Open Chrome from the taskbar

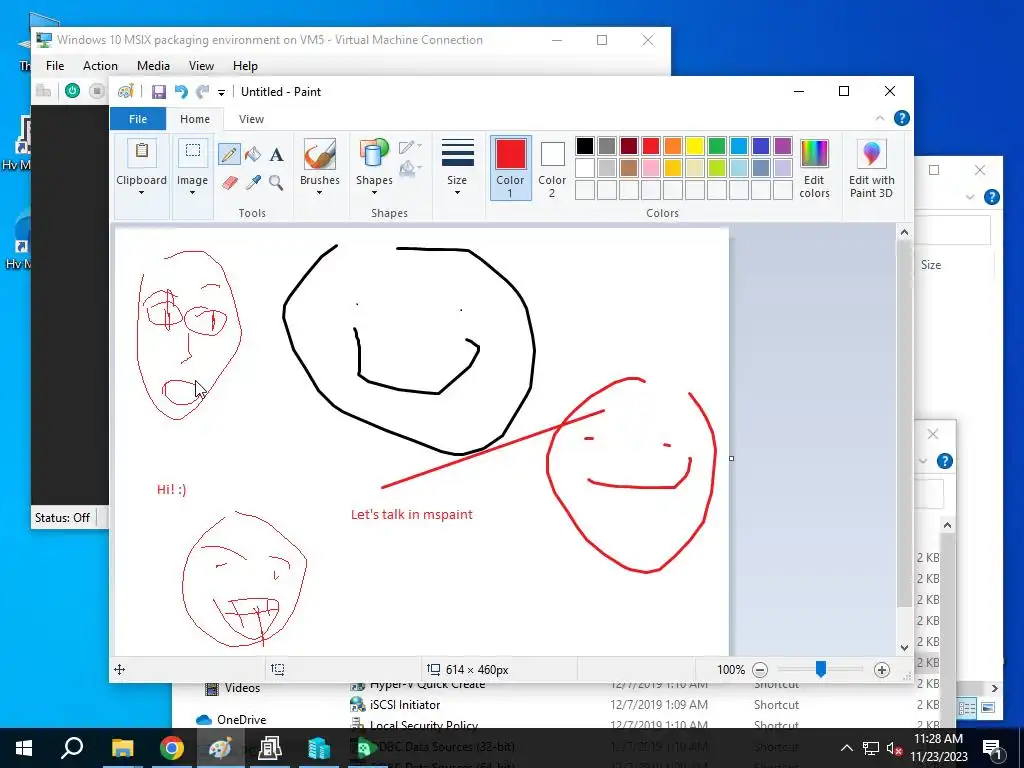[x=172, y=748]
